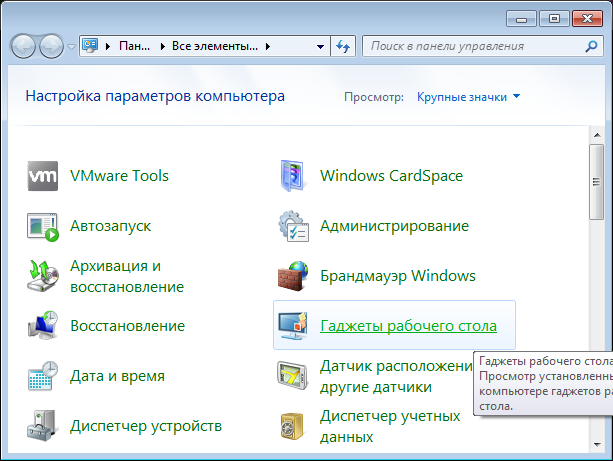Refresh the address bar view
613x461 pixels.
pos(343,46)
